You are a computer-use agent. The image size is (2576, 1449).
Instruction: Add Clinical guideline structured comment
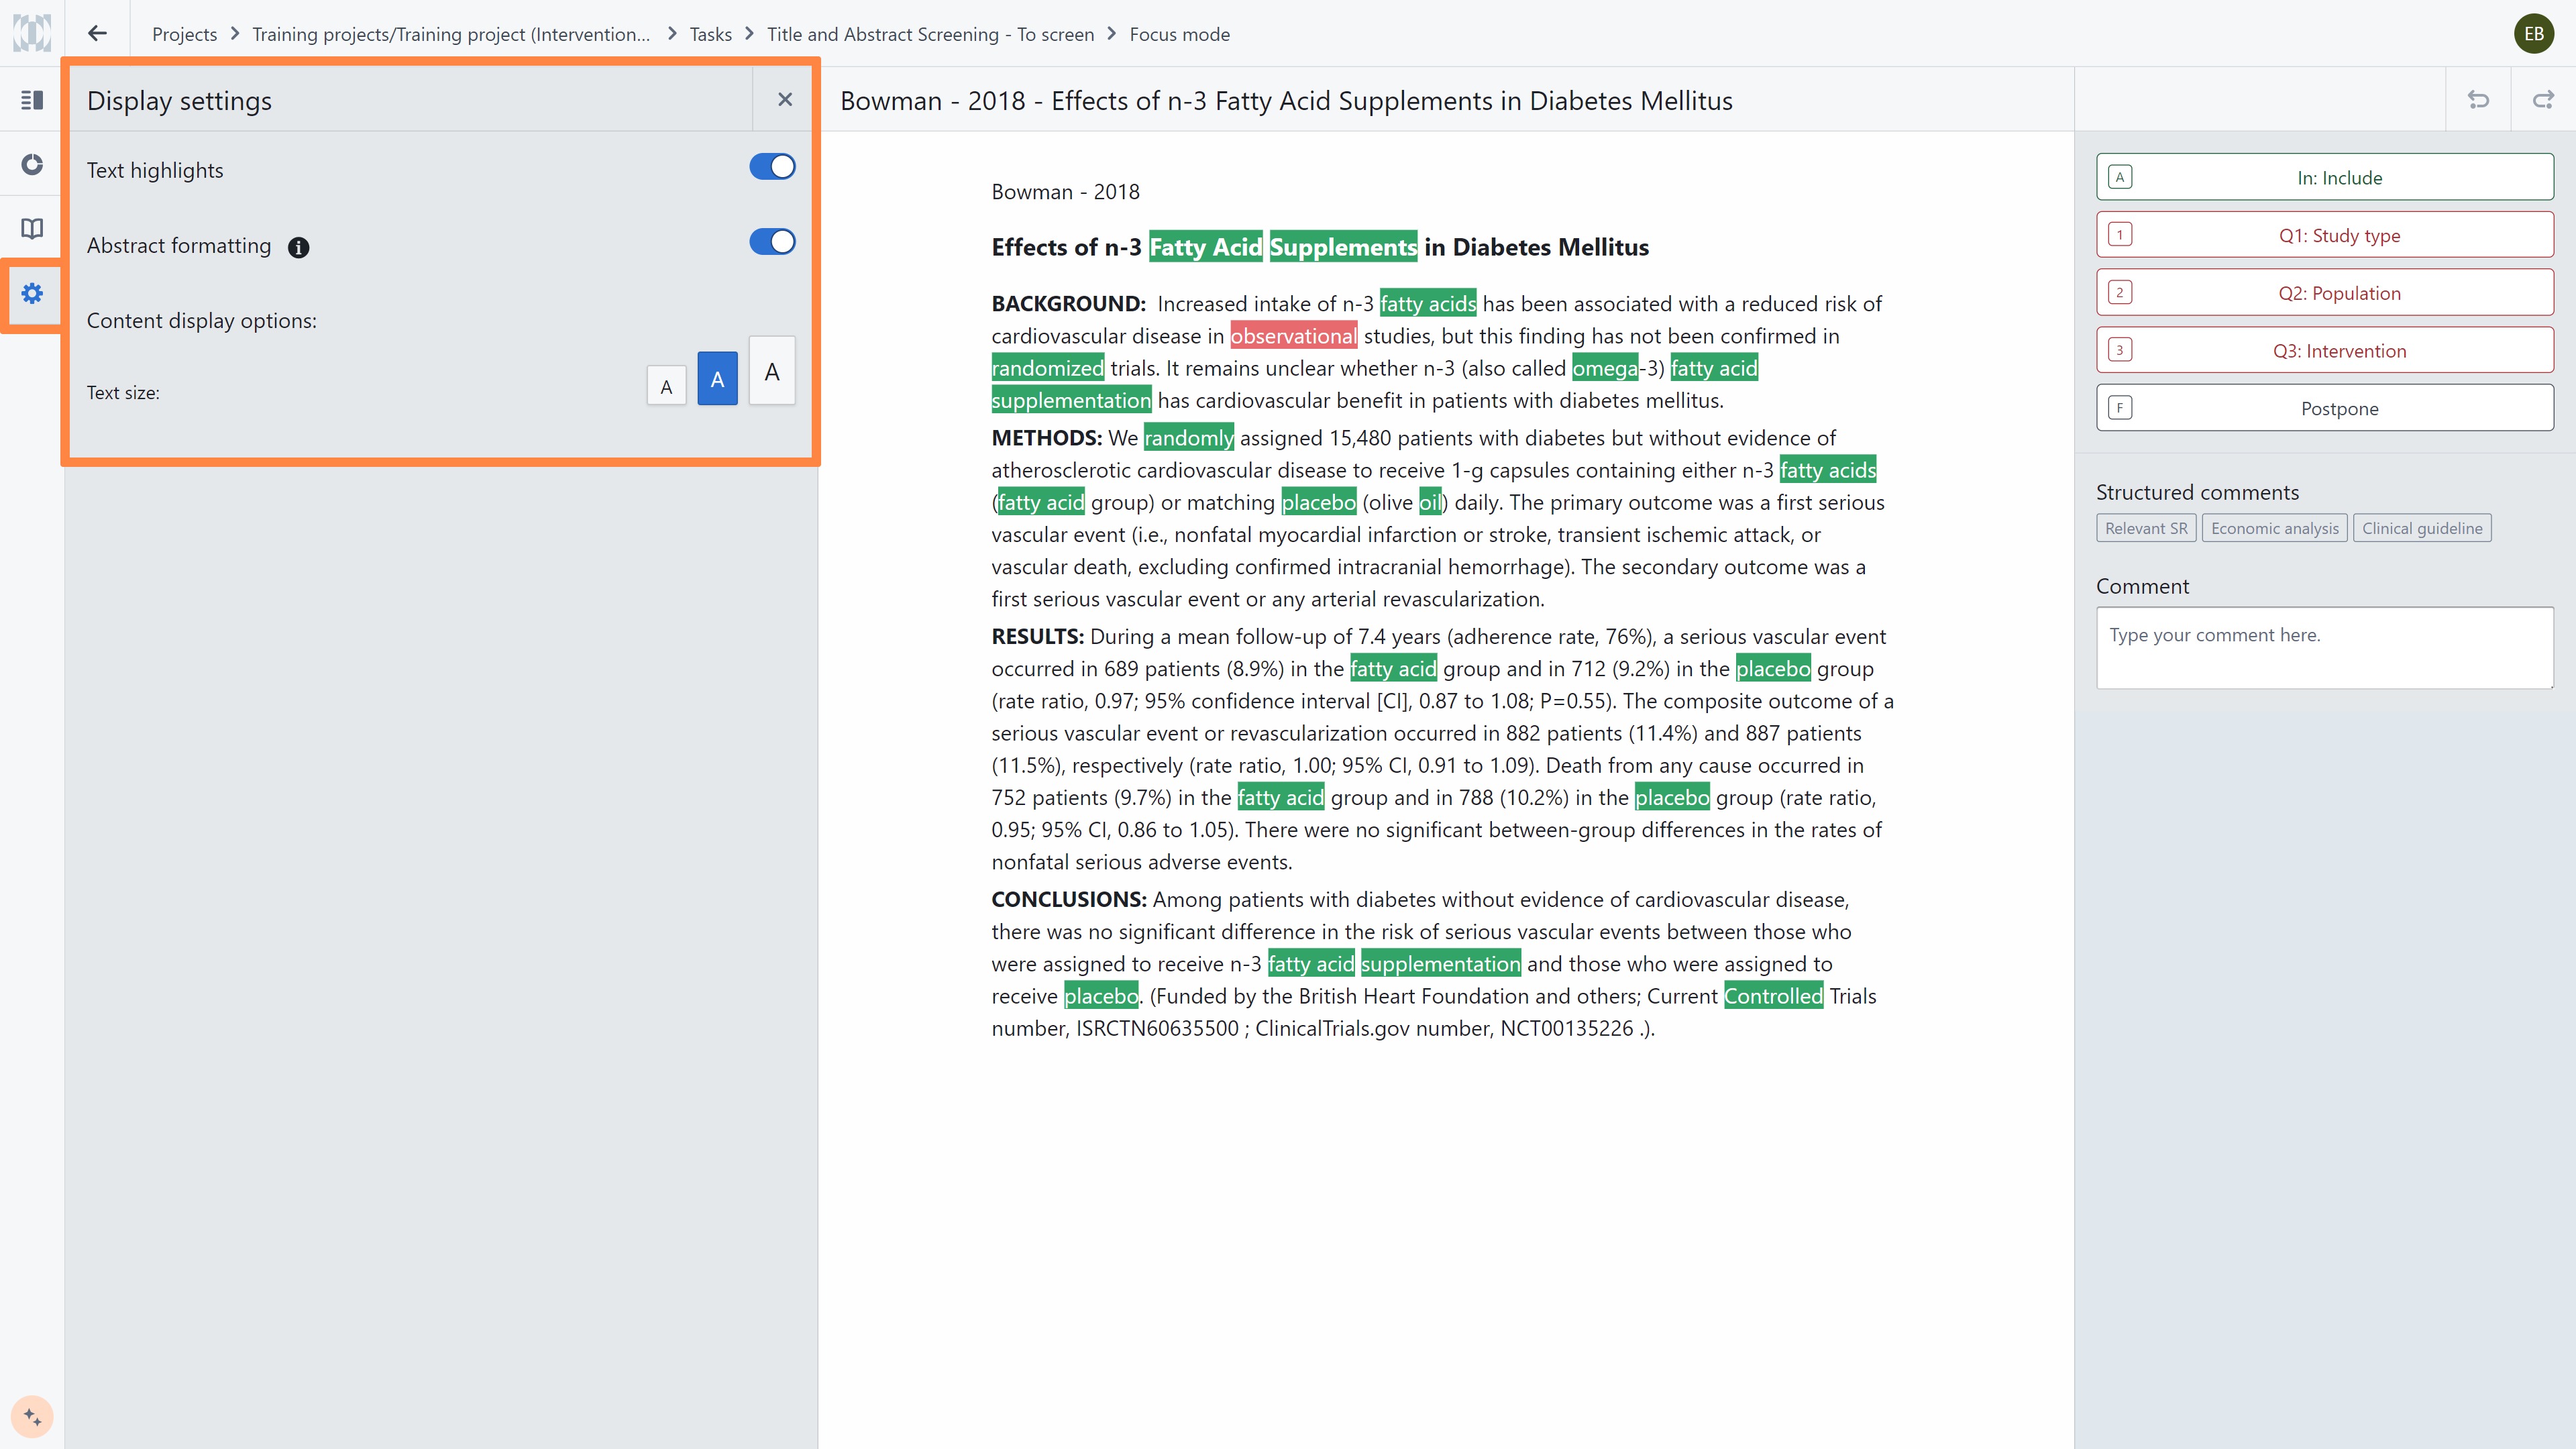point(2422,528)
